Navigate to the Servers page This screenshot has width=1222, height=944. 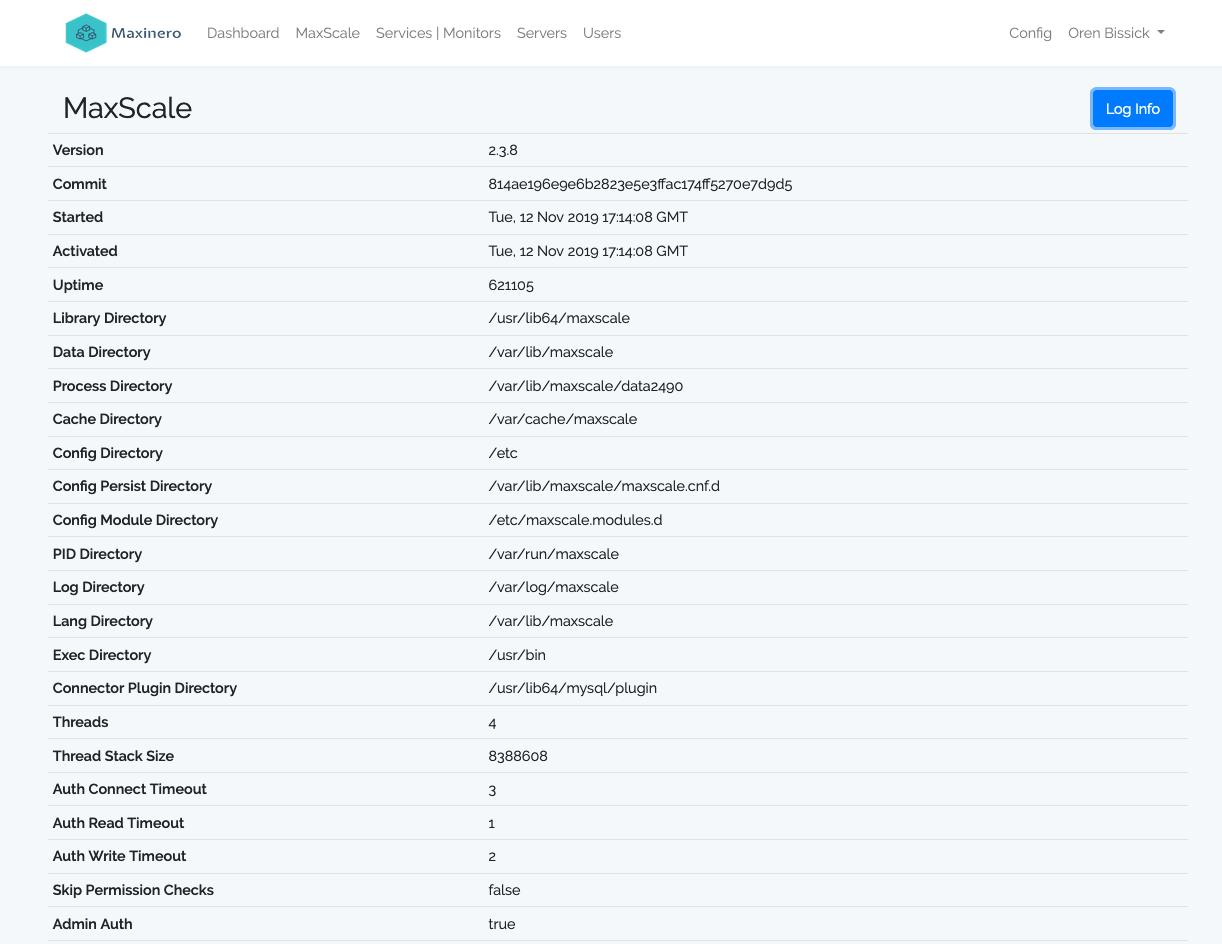click(x=541, y=33)
